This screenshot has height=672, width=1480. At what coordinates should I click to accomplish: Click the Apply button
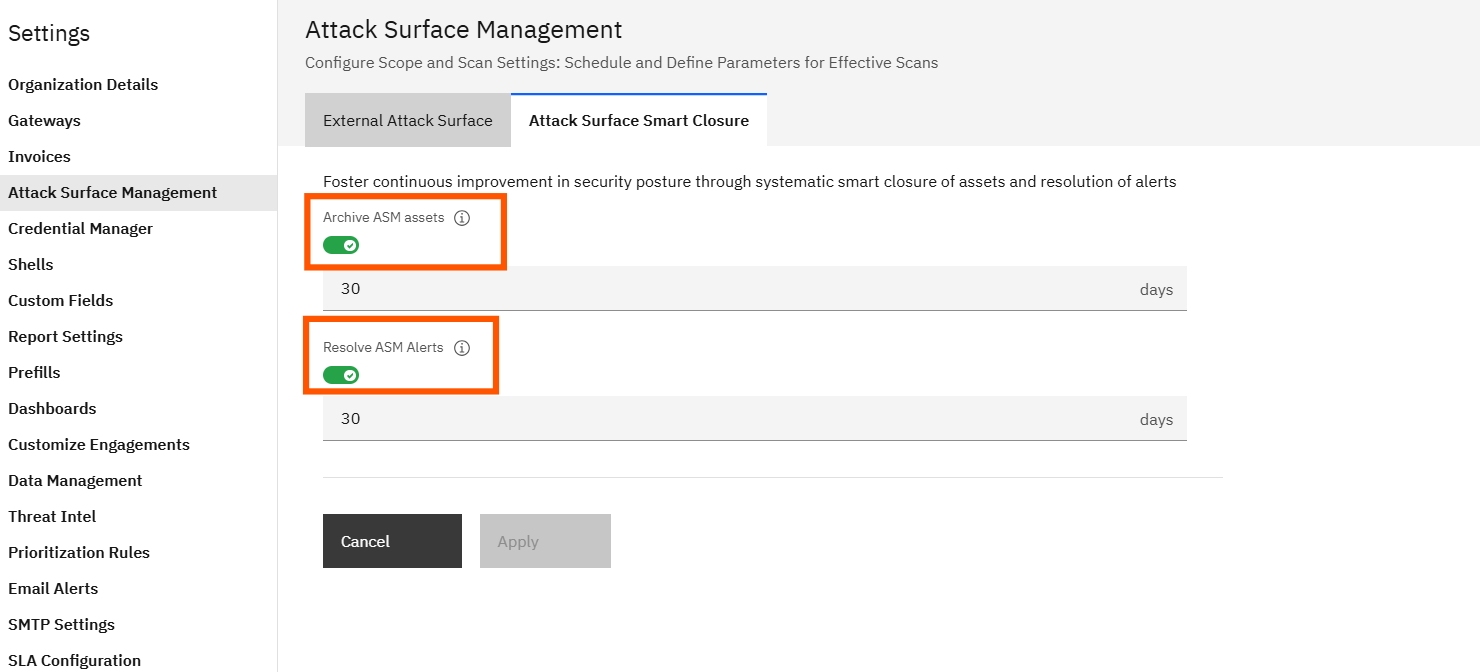tap(545, 541)
